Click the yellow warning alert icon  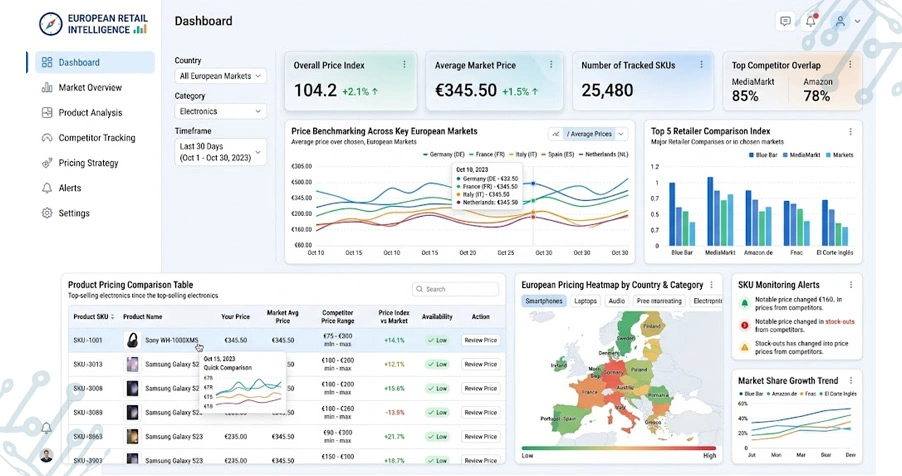click(x=744, y=348)
